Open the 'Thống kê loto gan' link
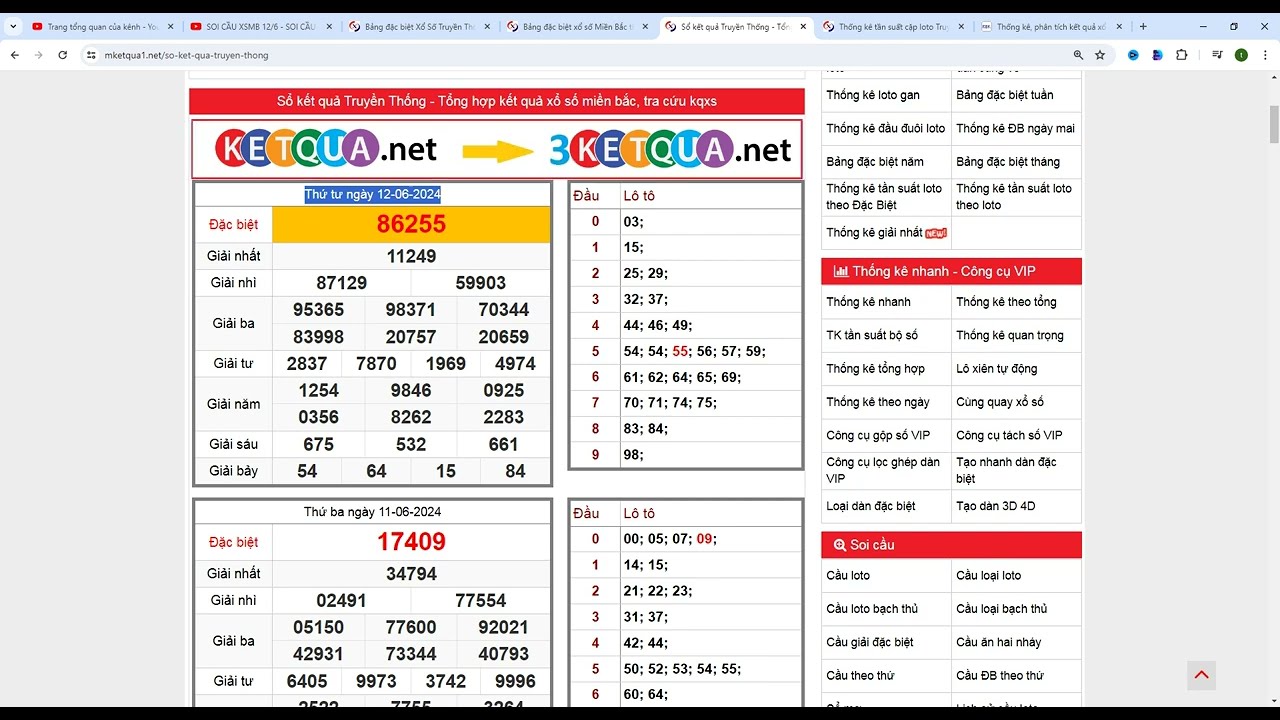Viewport: 1280px width, 720px height. pyautogui.click(x=873, y=95)
